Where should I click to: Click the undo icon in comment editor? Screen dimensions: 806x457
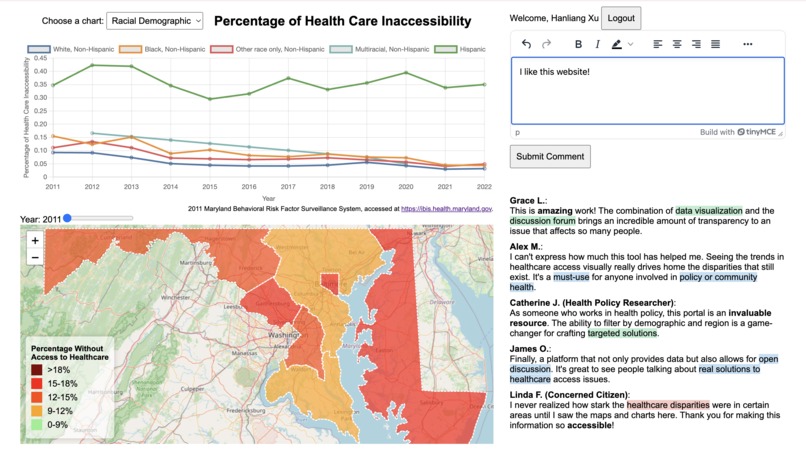(x=526, y=44)
